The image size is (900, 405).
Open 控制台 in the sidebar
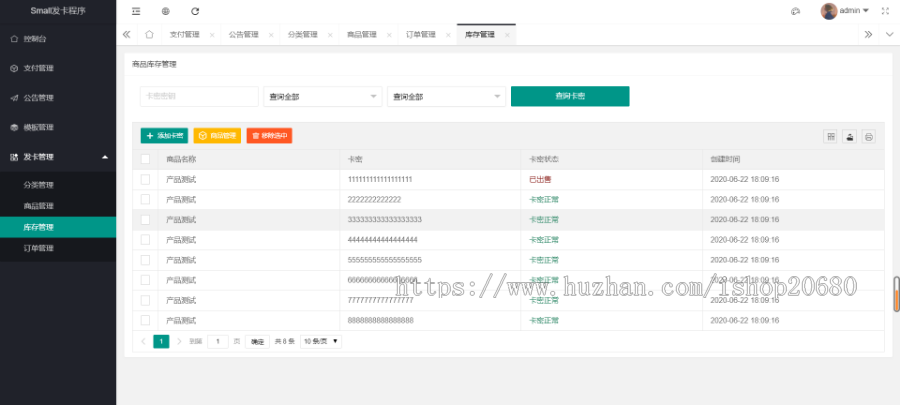pyautogui.click(x=58, y=39)
